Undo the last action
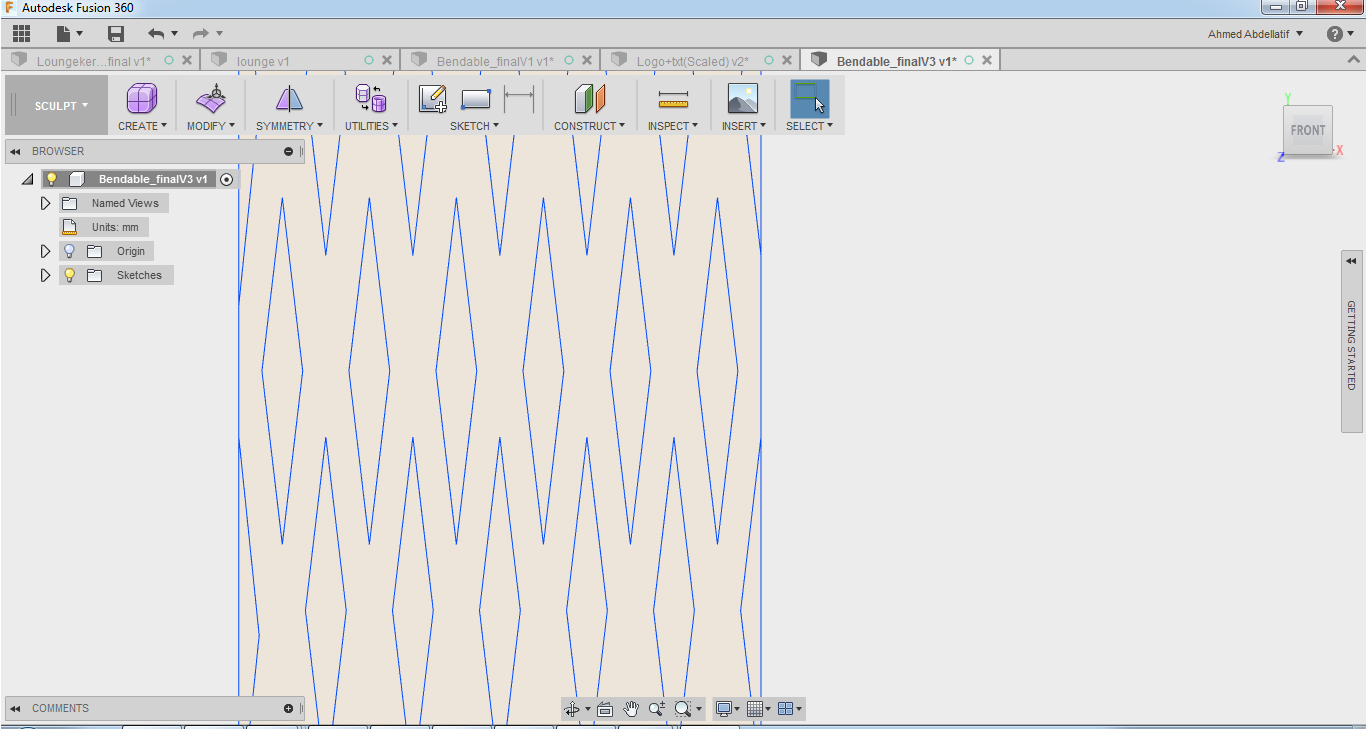Viewport: 1366px width, 729px height. [x=156, y=34]
